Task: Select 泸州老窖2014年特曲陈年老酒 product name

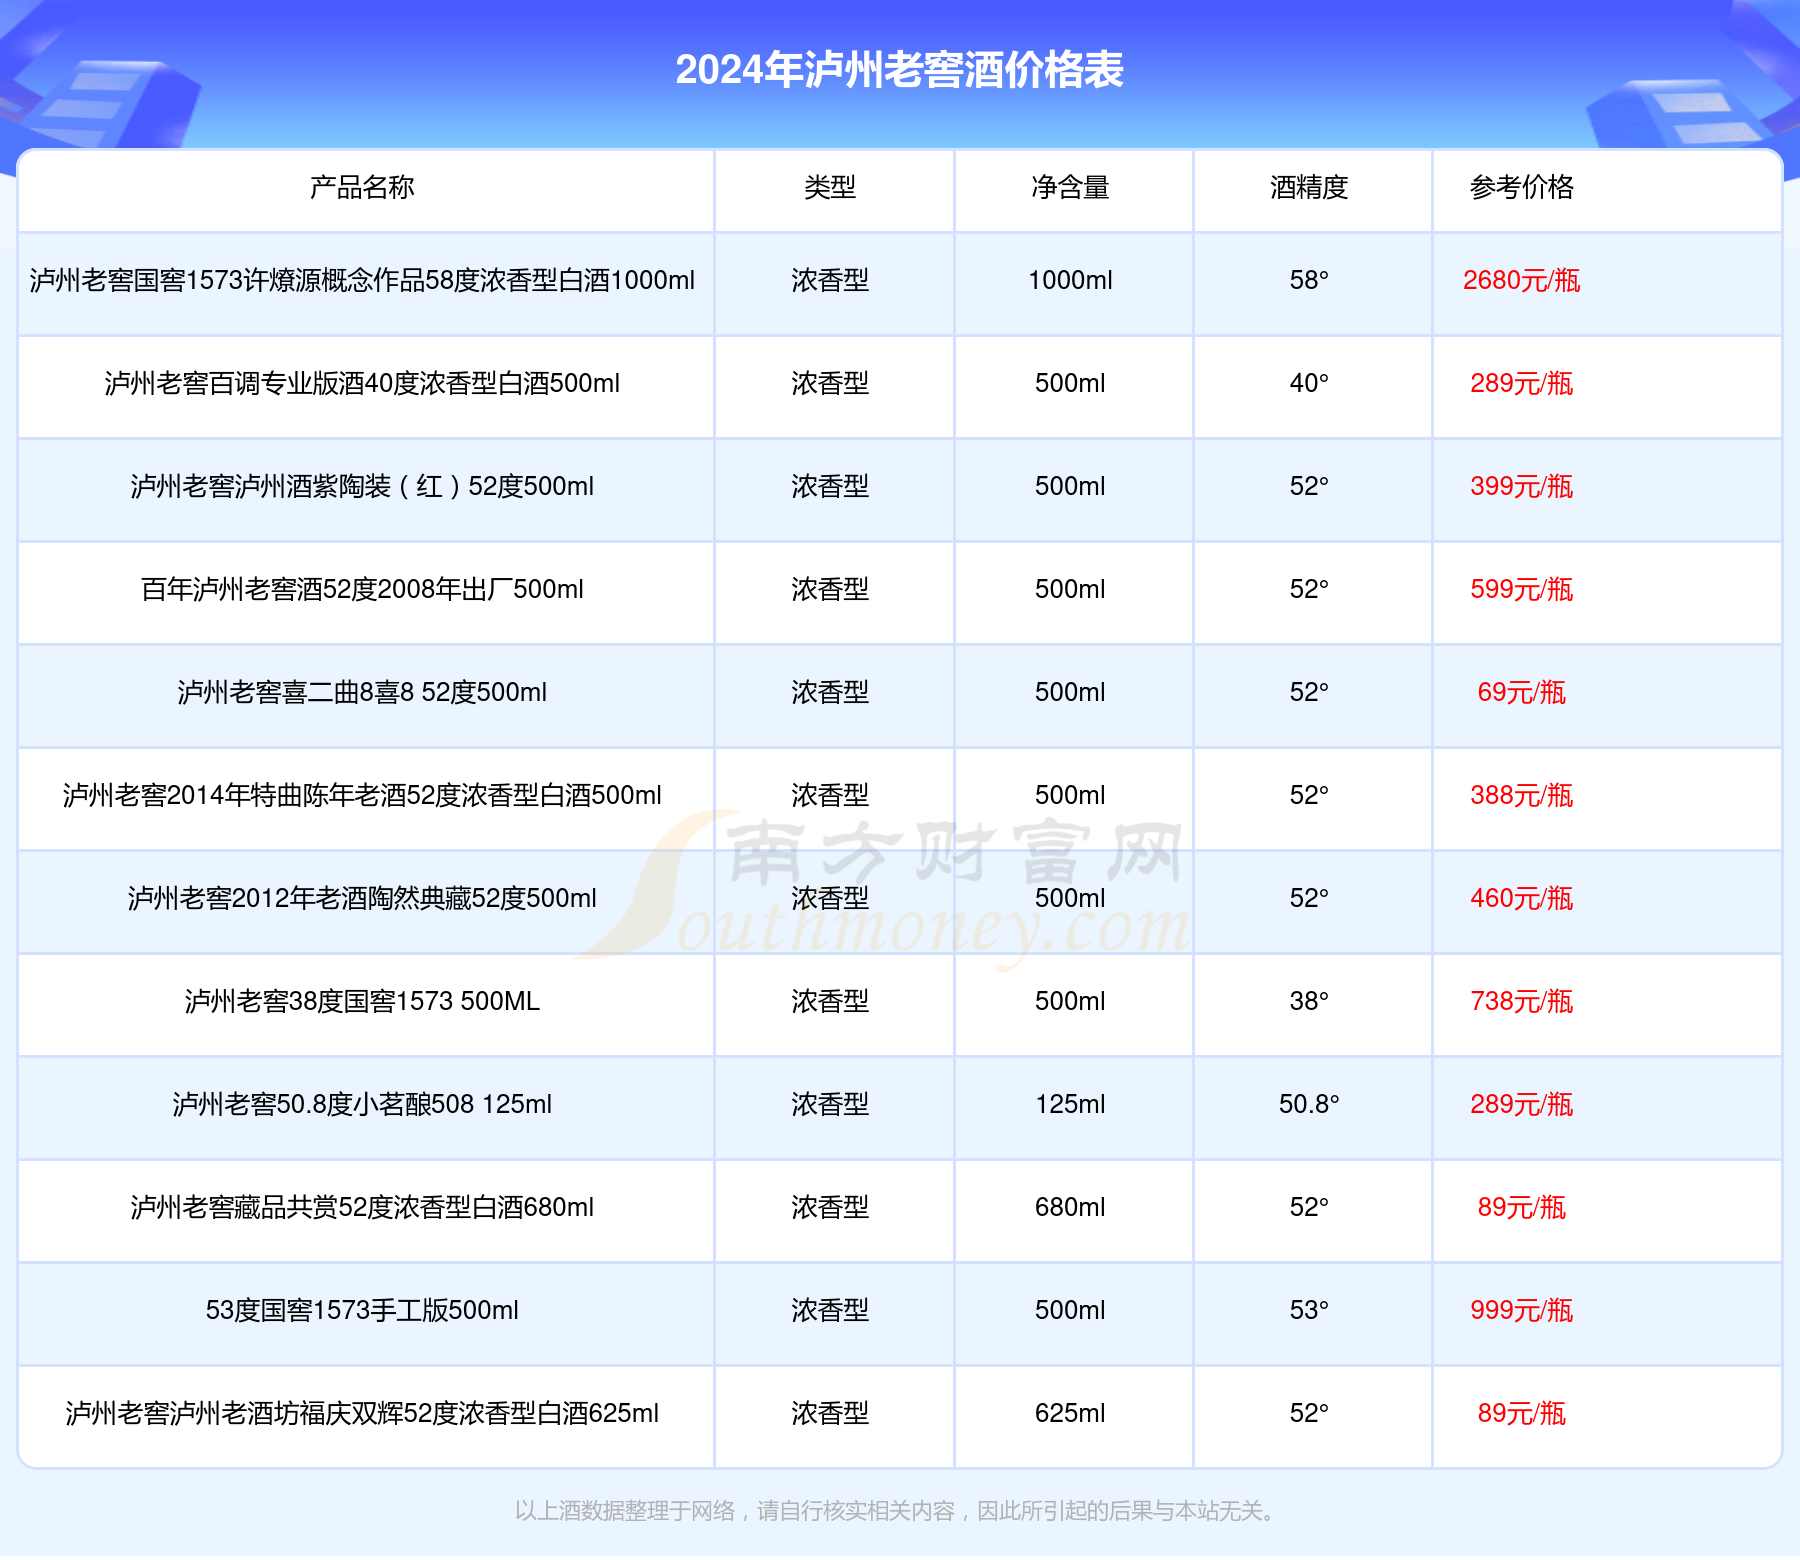Action: coord(362,795)
